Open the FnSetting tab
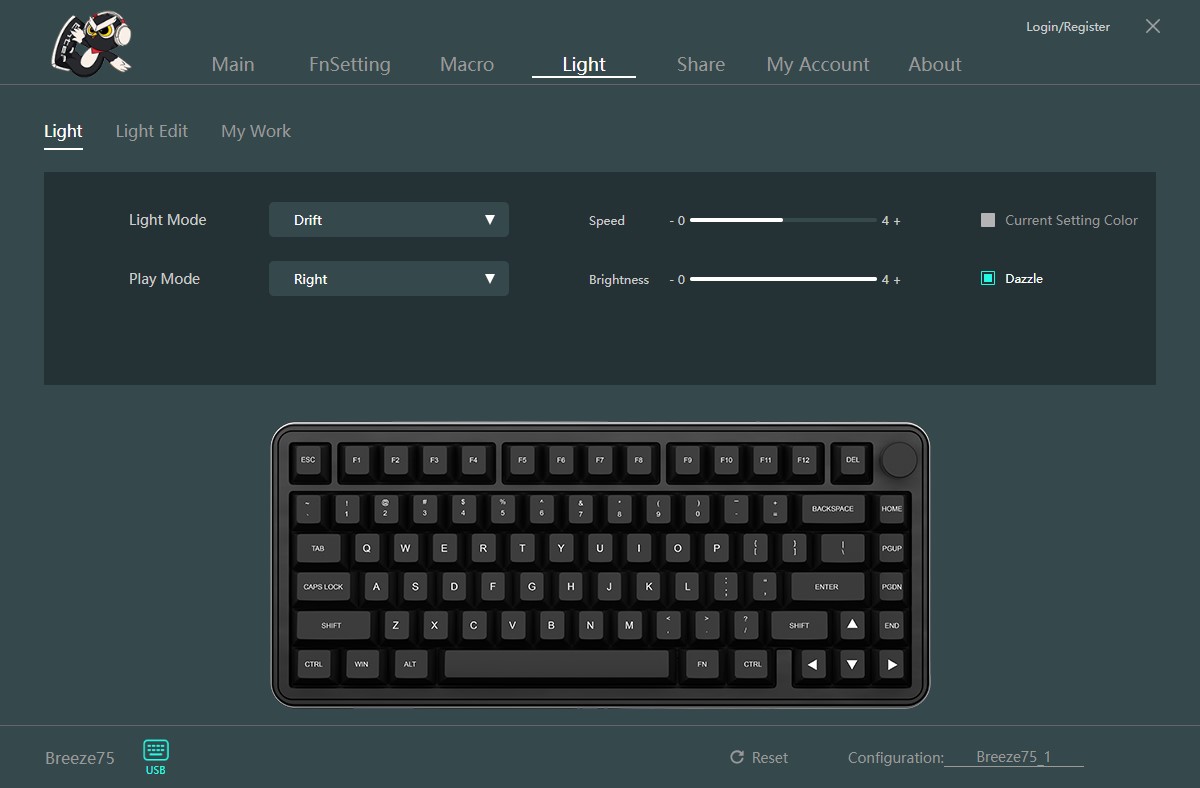This screenshot has height=788, width=1200. tap(350, 64)
